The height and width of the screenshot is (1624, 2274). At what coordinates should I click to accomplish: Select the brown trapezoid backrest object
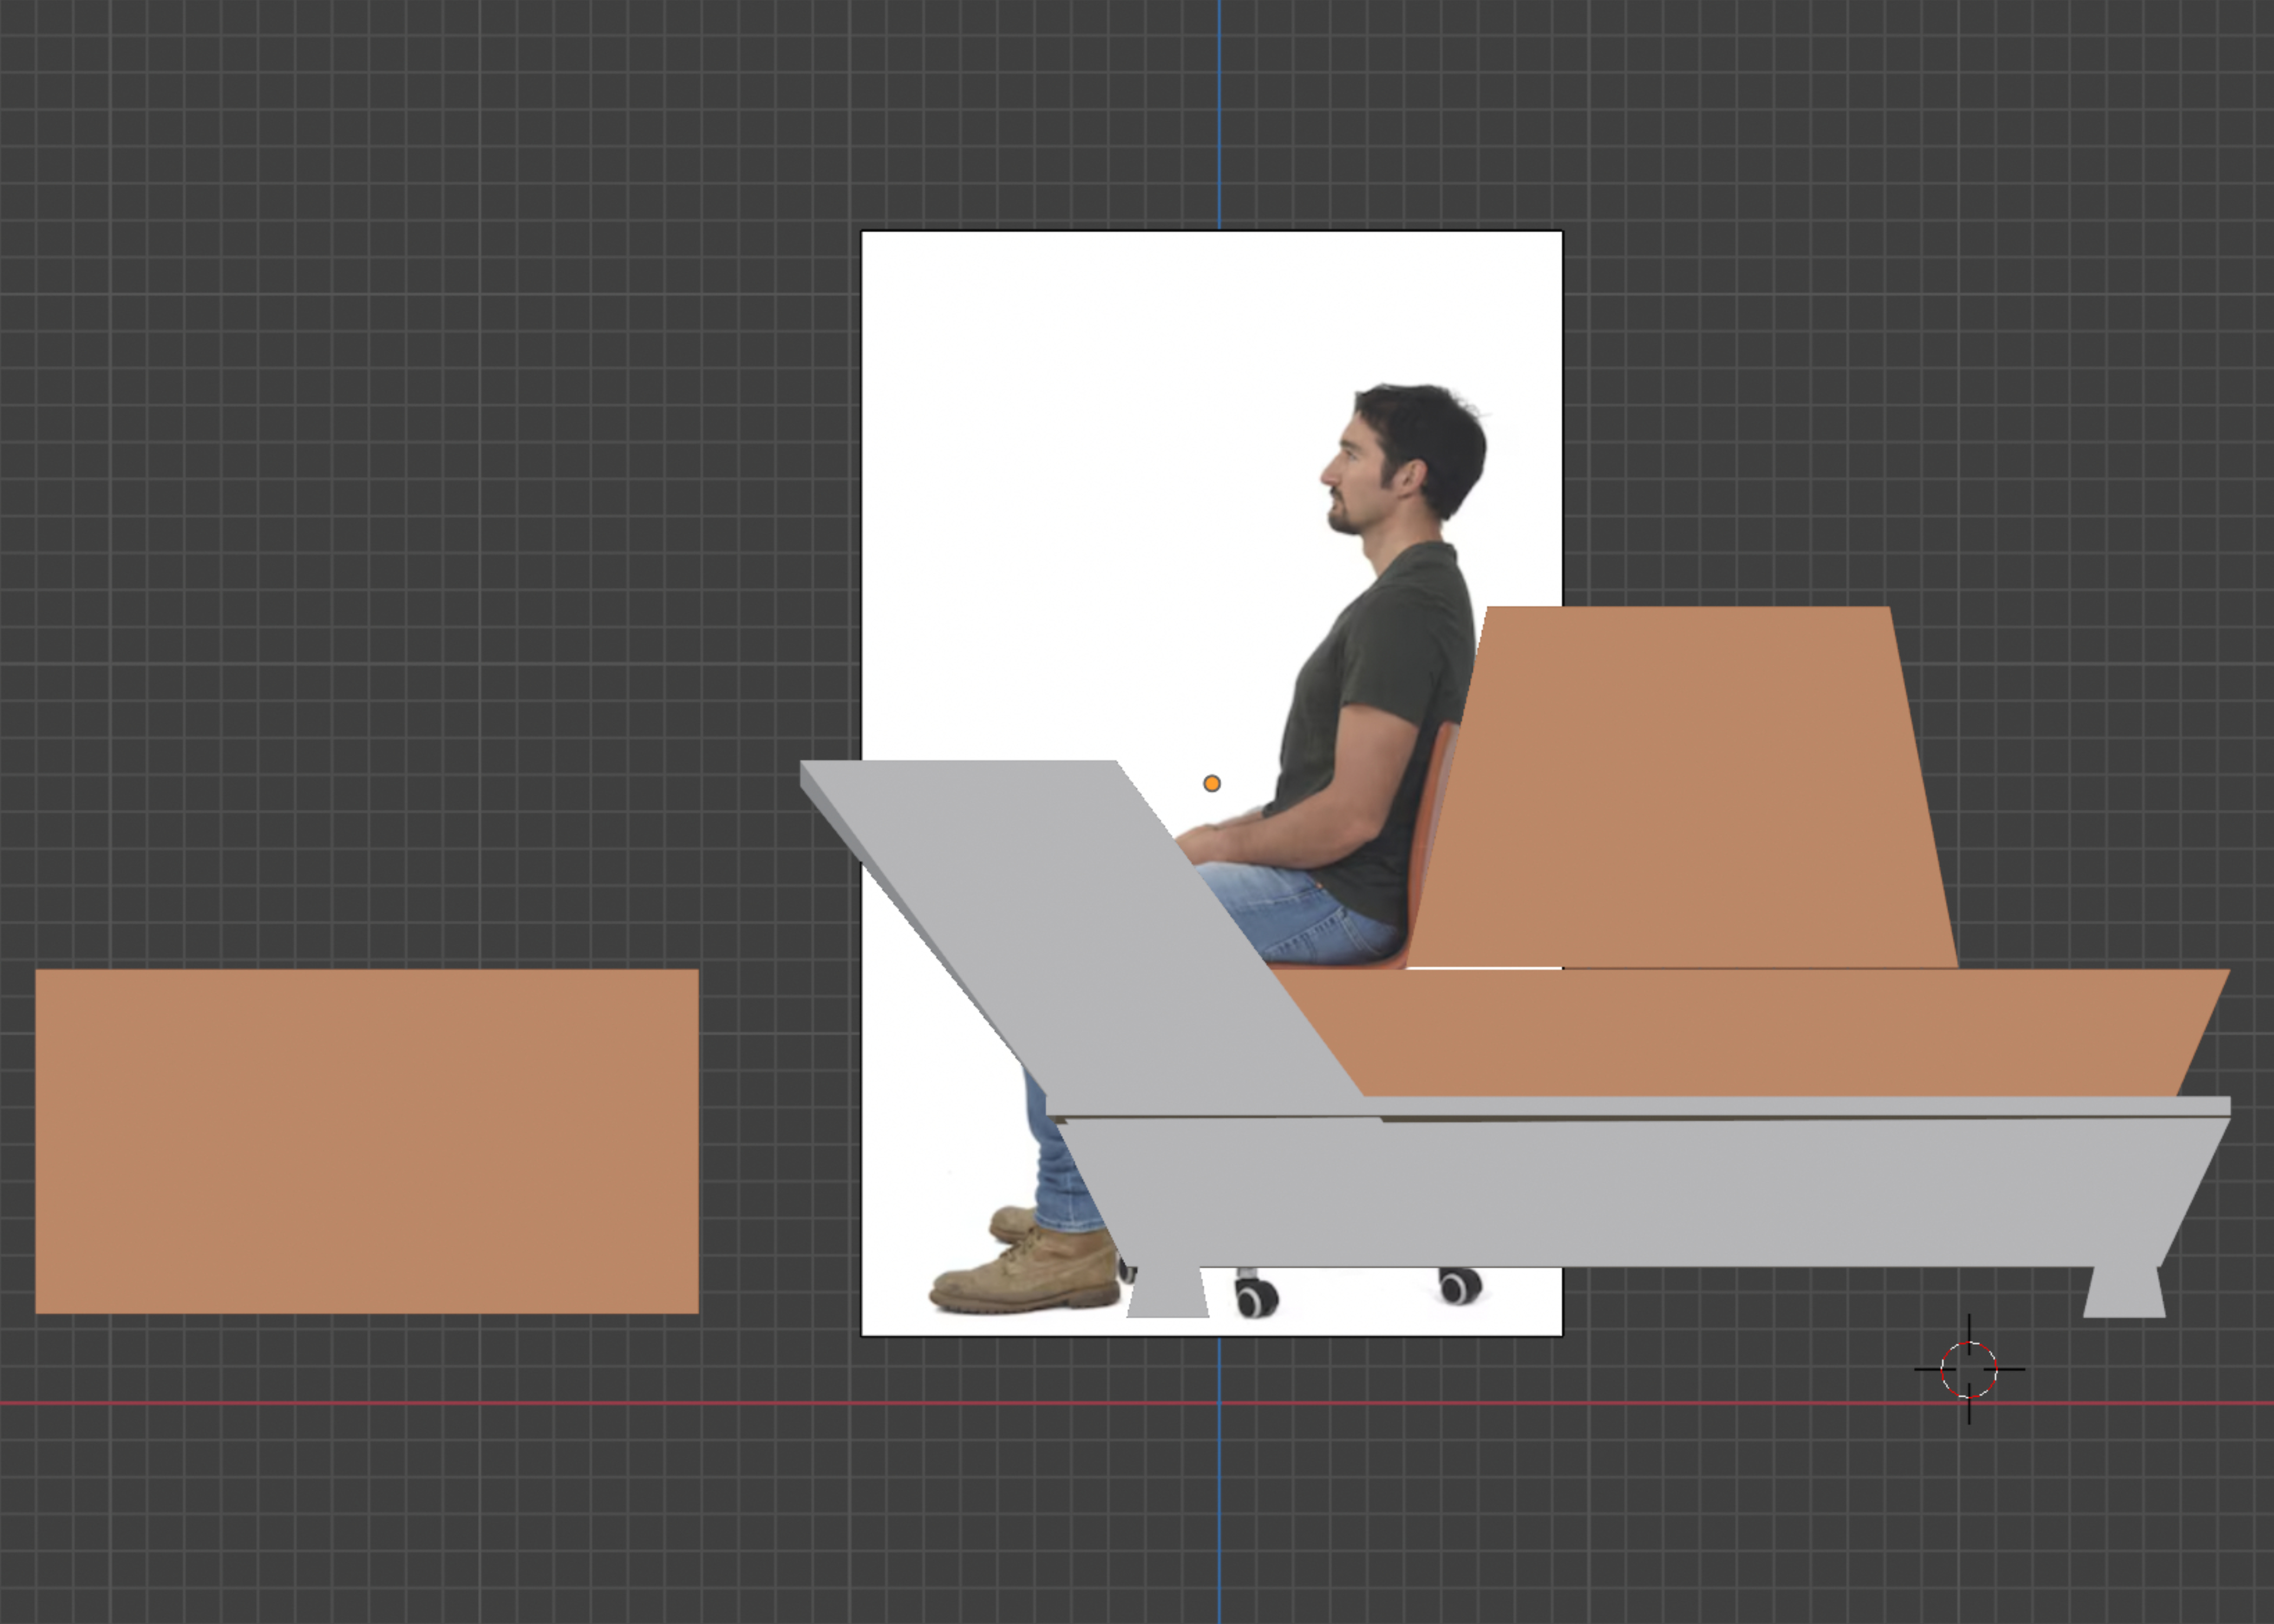1683,787
